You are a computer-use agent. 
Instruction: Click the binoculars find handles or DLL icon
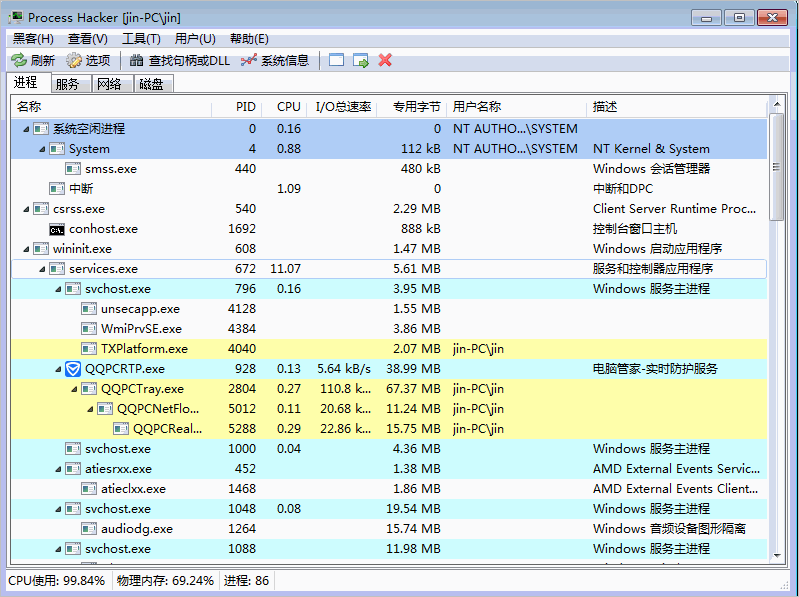click(x=136, y=60)
